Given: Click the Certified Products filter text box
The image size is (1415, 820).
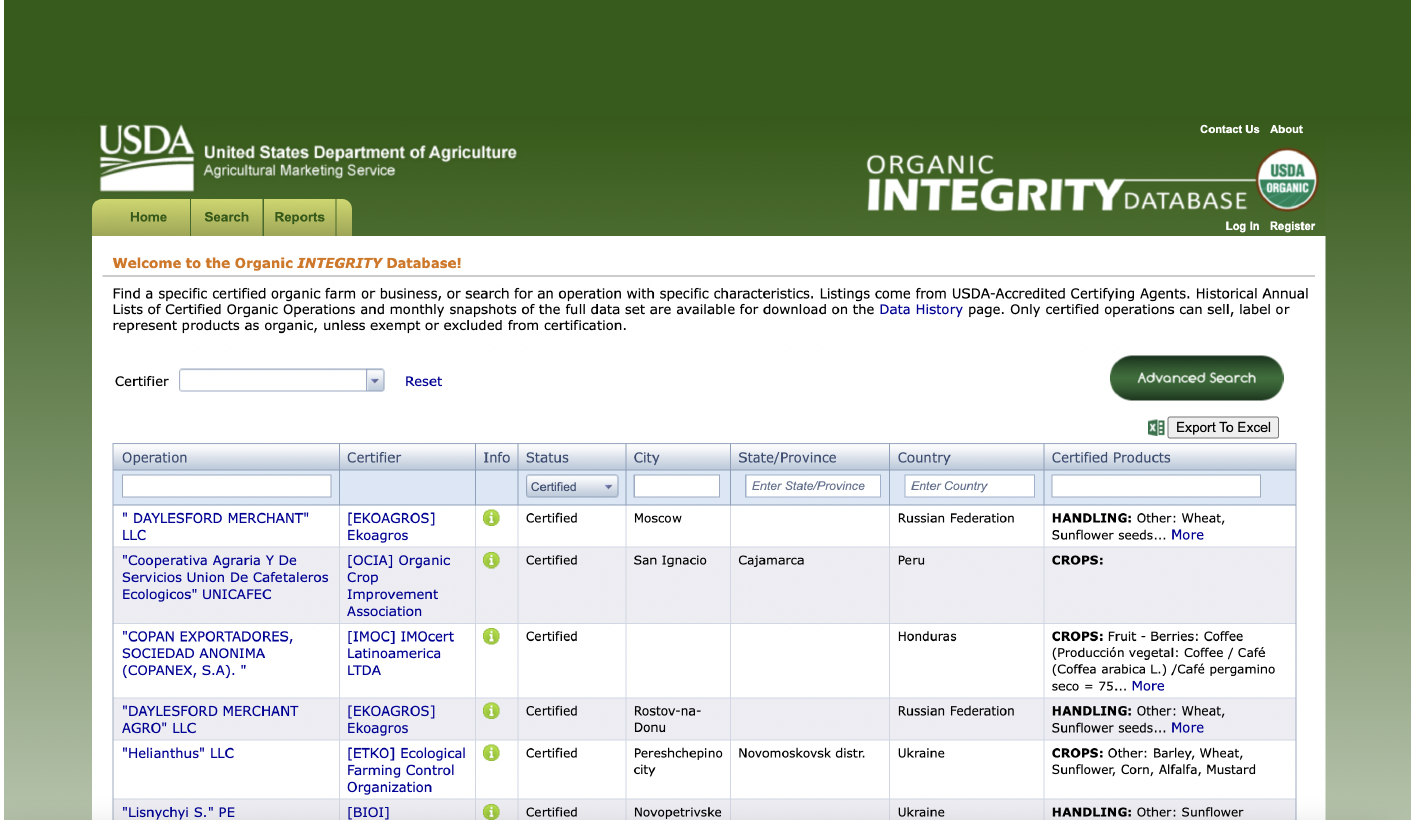Looking at the screenshot, I should pos(1156,486).
